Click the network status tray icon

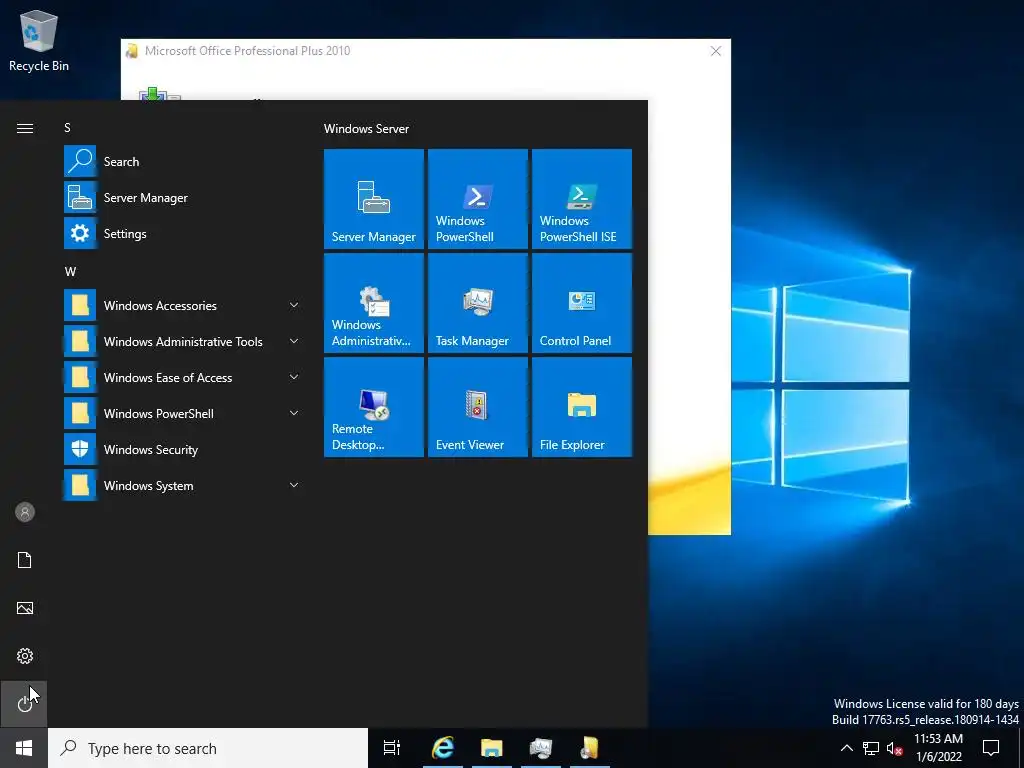871,748
